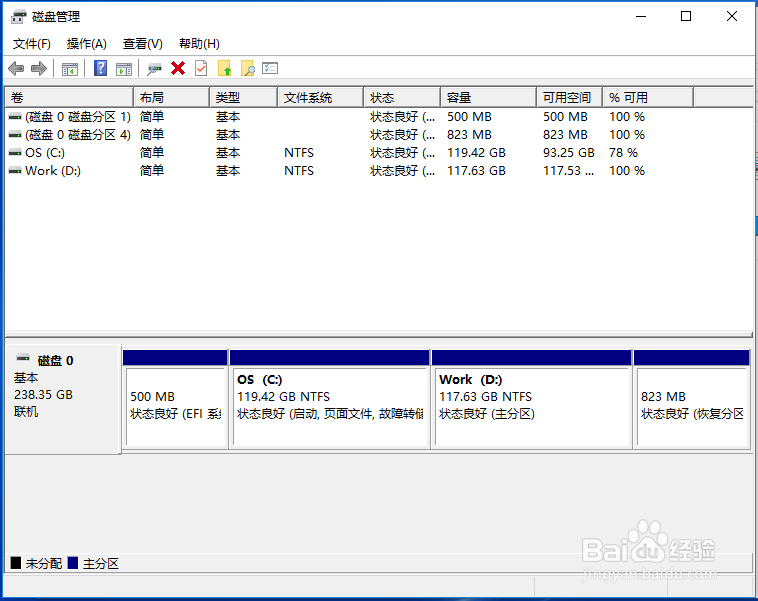This screenshot has height=601, width=758.
Task: Toggle the action pane toolbar icon
Action: [124, 69]
